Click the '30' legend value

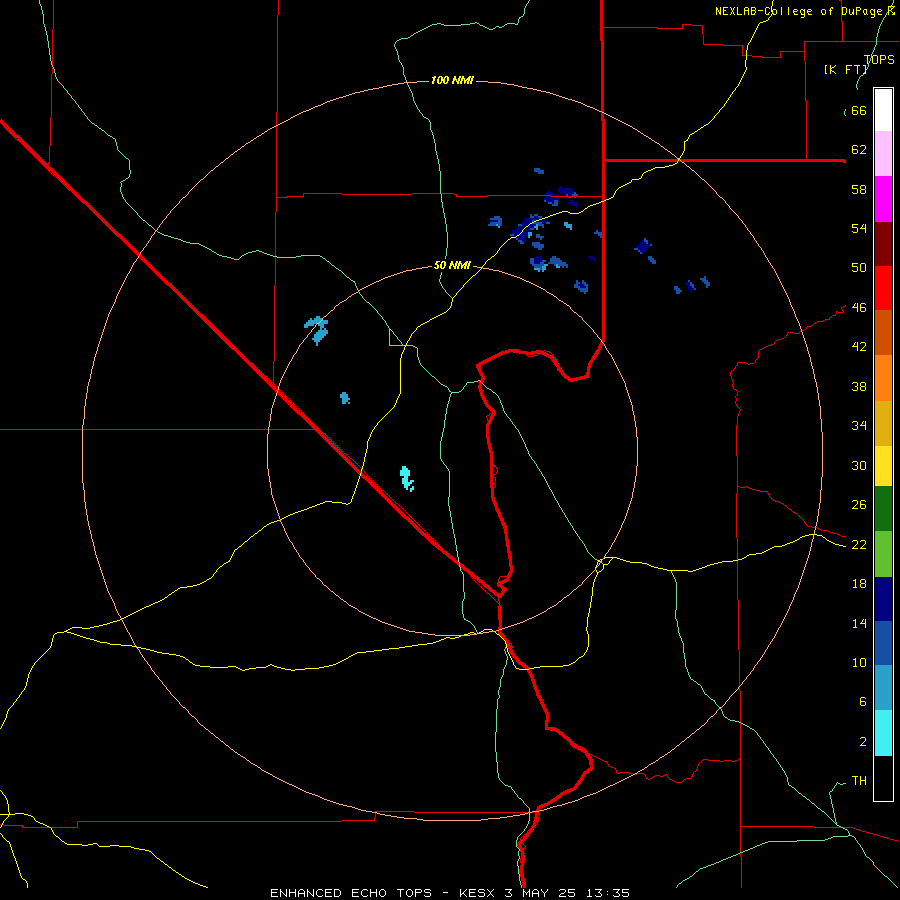859,465
